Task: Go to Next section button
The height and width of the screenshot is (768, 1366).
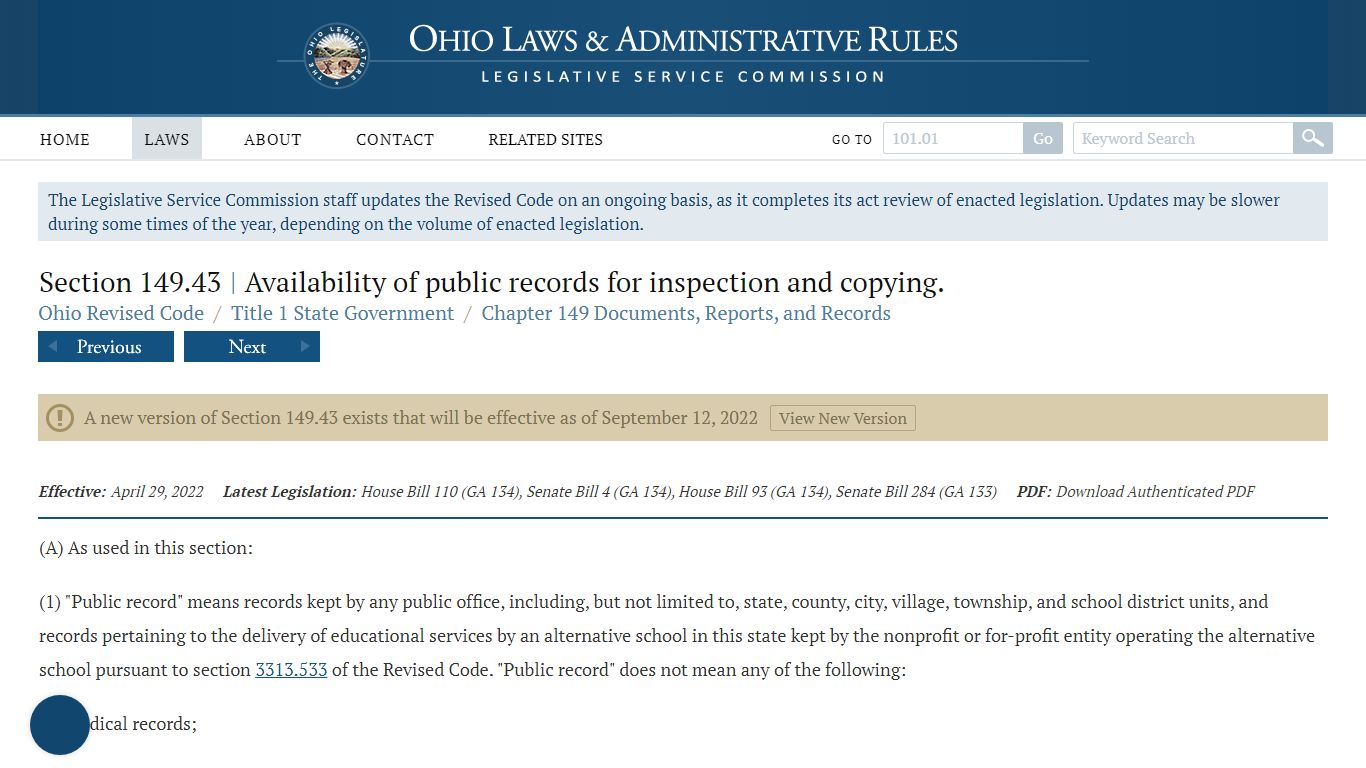Action: tap(252, 347)
